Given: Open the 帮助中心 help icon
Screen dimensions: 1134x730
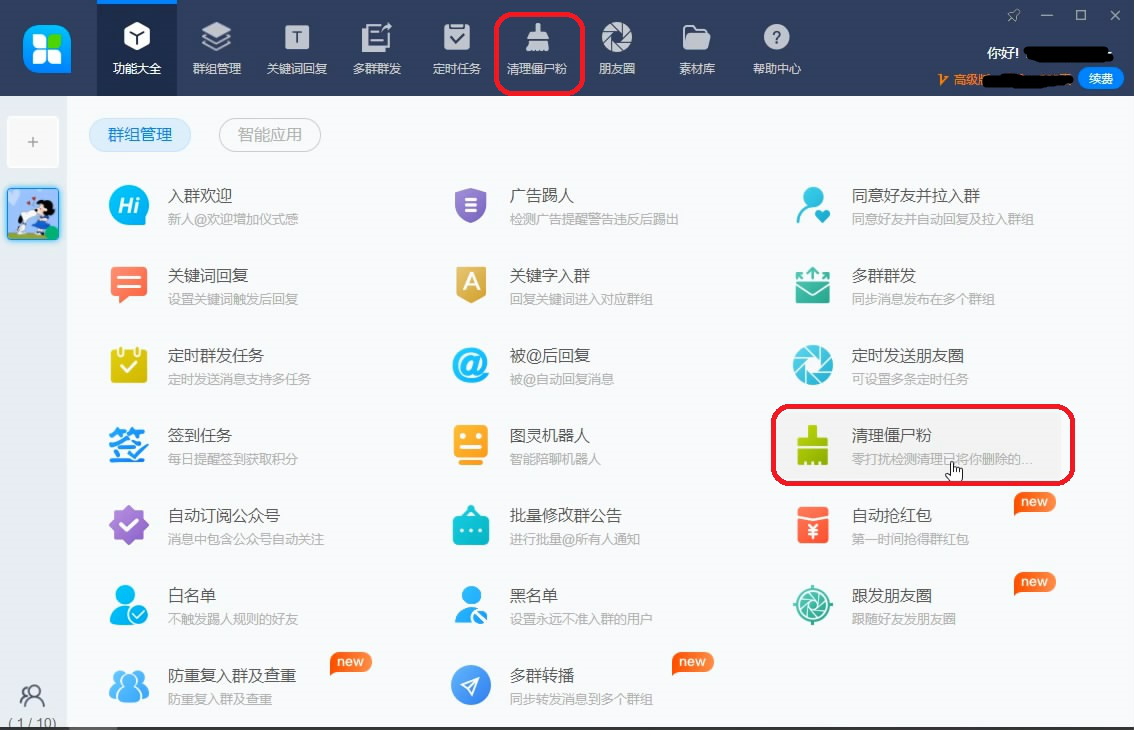Looking at the screenshot, I should click(776, 47).
